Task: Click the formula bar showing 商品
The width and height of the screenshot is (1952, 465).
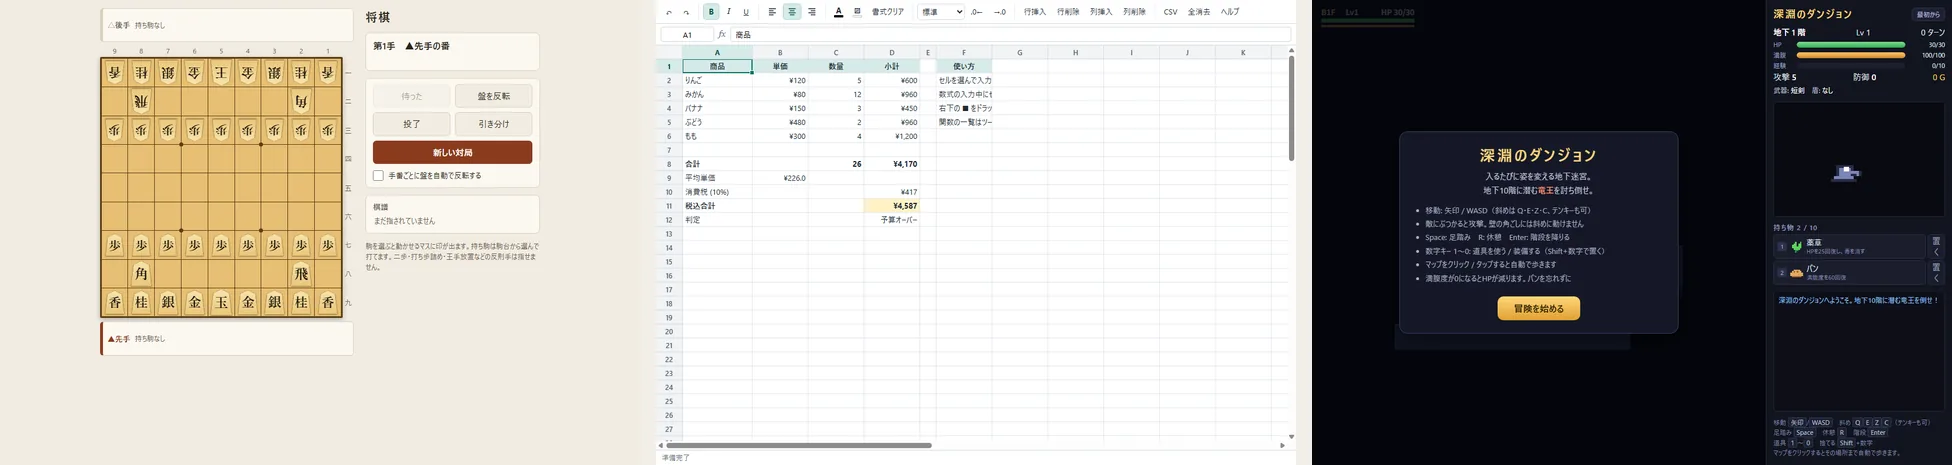Action: click(x=1010, y=34)
